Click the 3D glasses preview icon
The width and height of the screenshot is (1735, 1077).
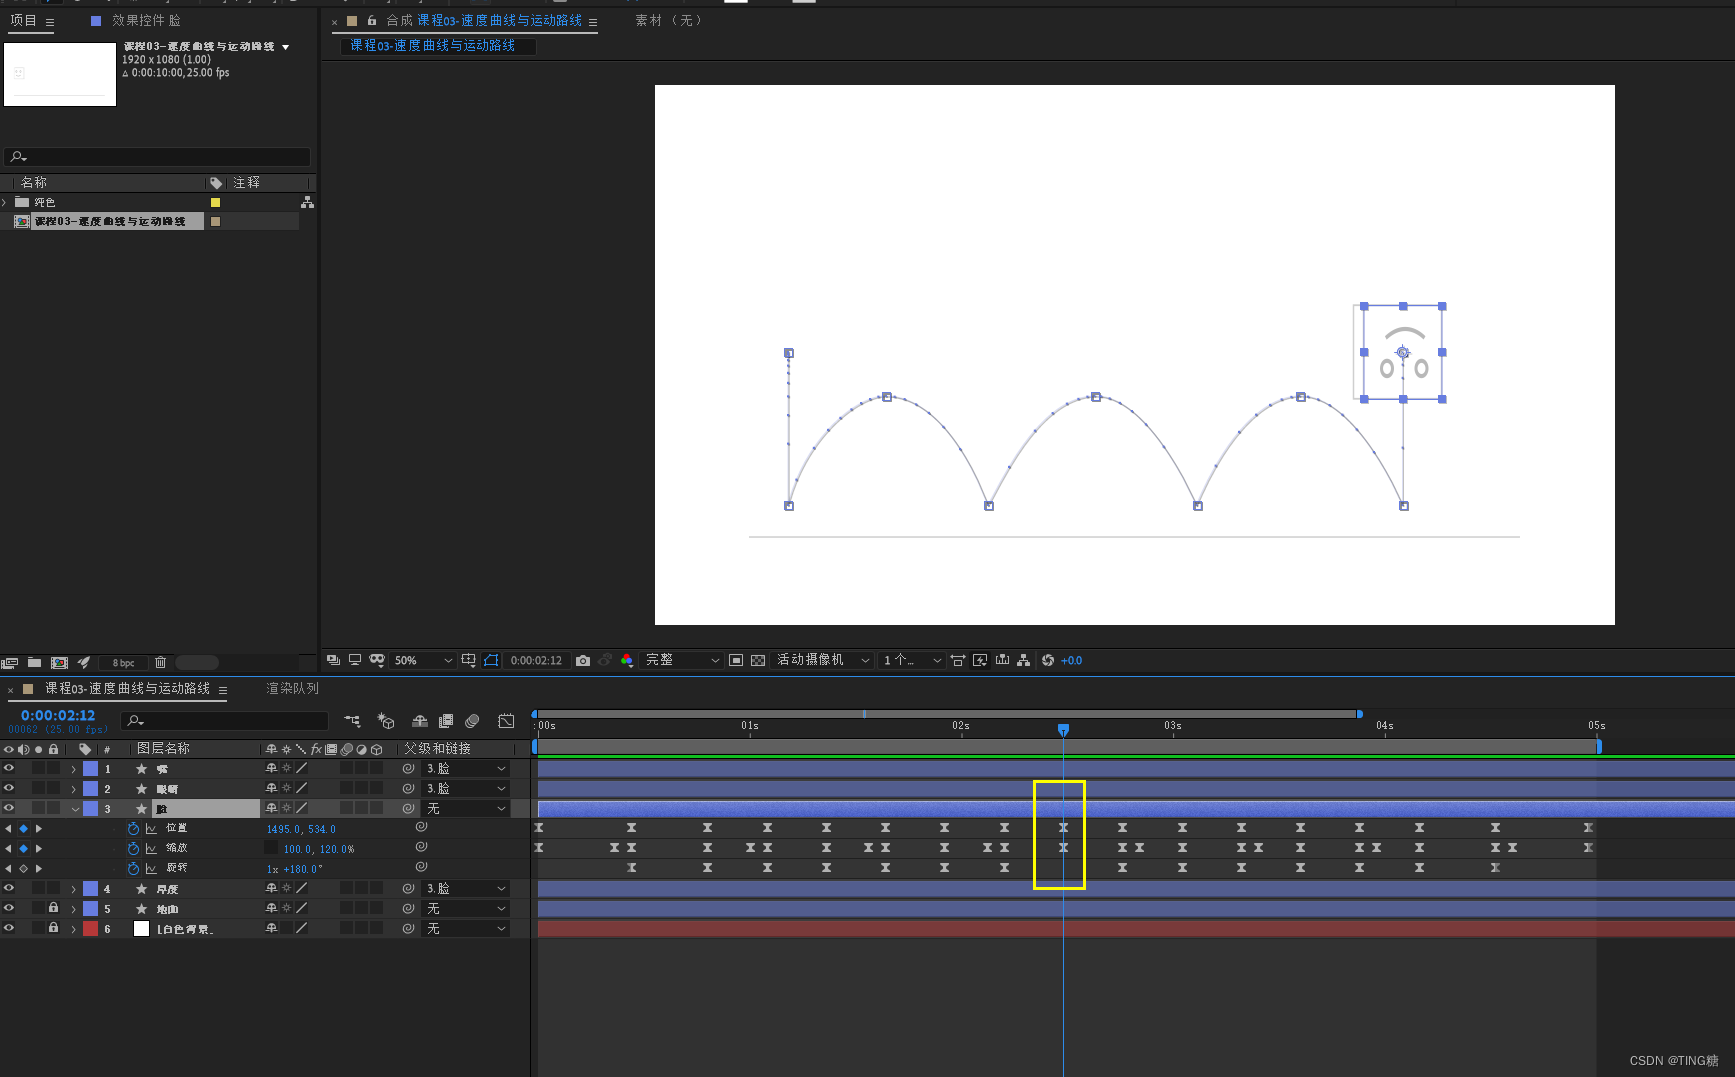[x=377, y=660]
